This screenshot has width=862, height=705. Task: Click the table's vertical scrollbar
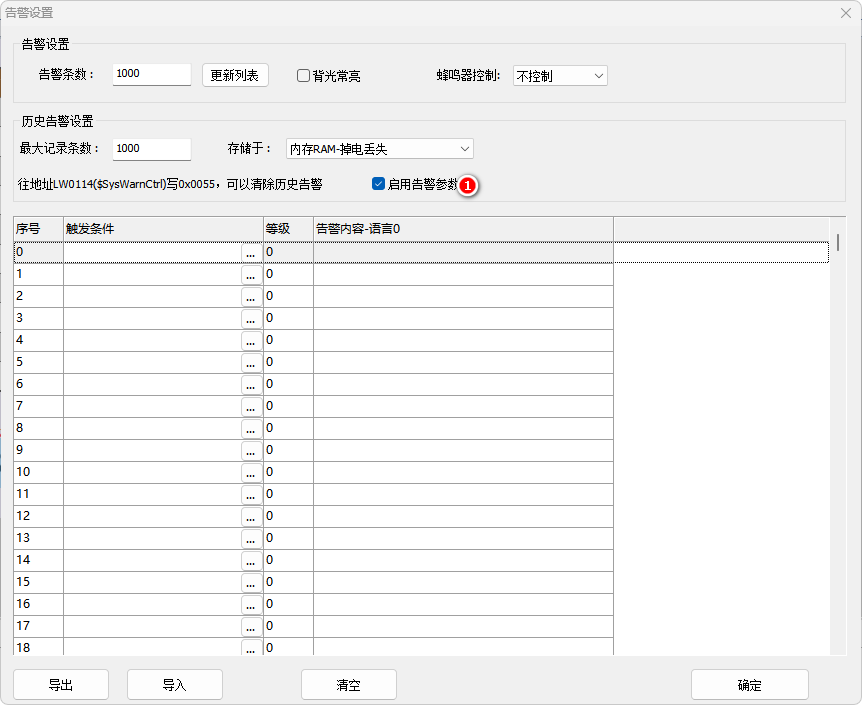837,243
